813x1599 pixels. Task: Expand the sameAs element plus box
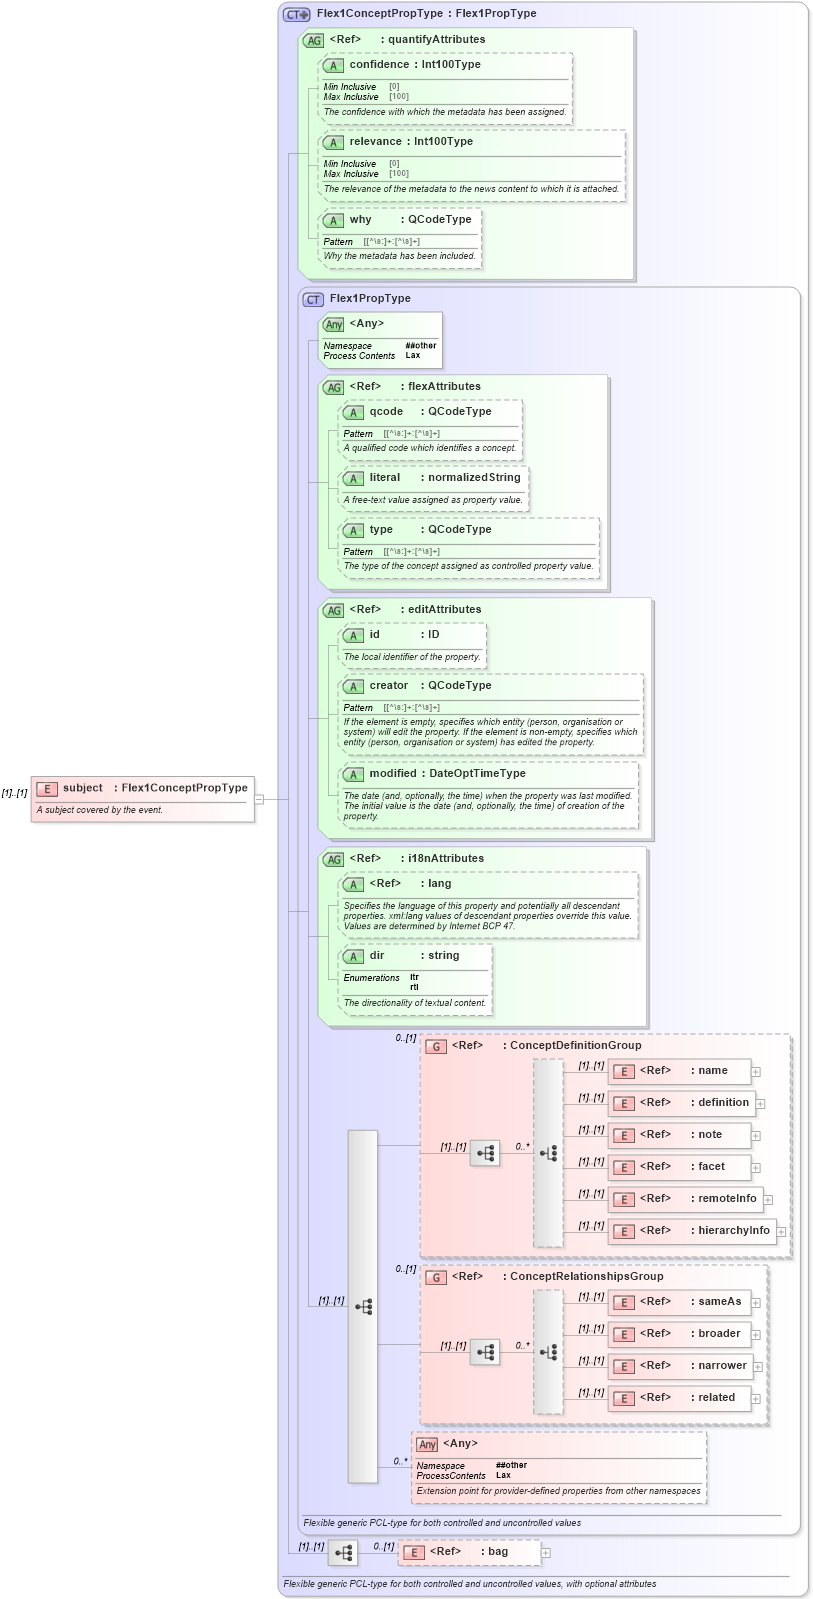tap(756, 1302)
